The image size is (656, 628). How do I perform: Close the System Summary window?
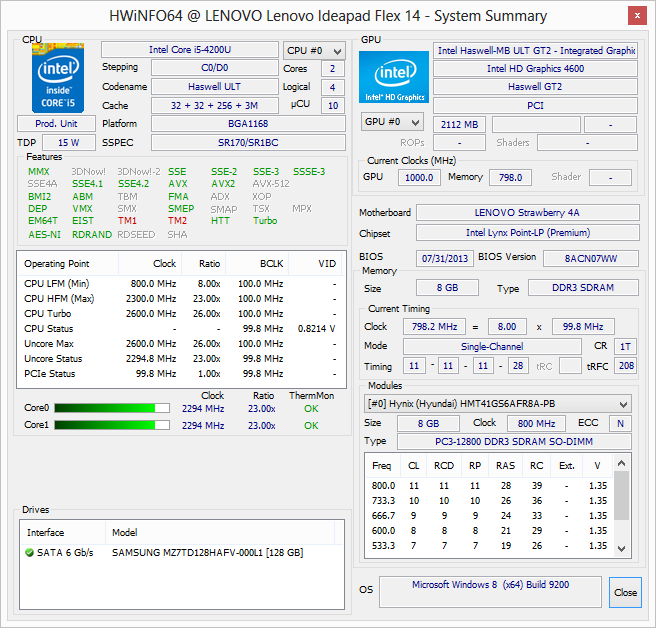tap(637, 16)
